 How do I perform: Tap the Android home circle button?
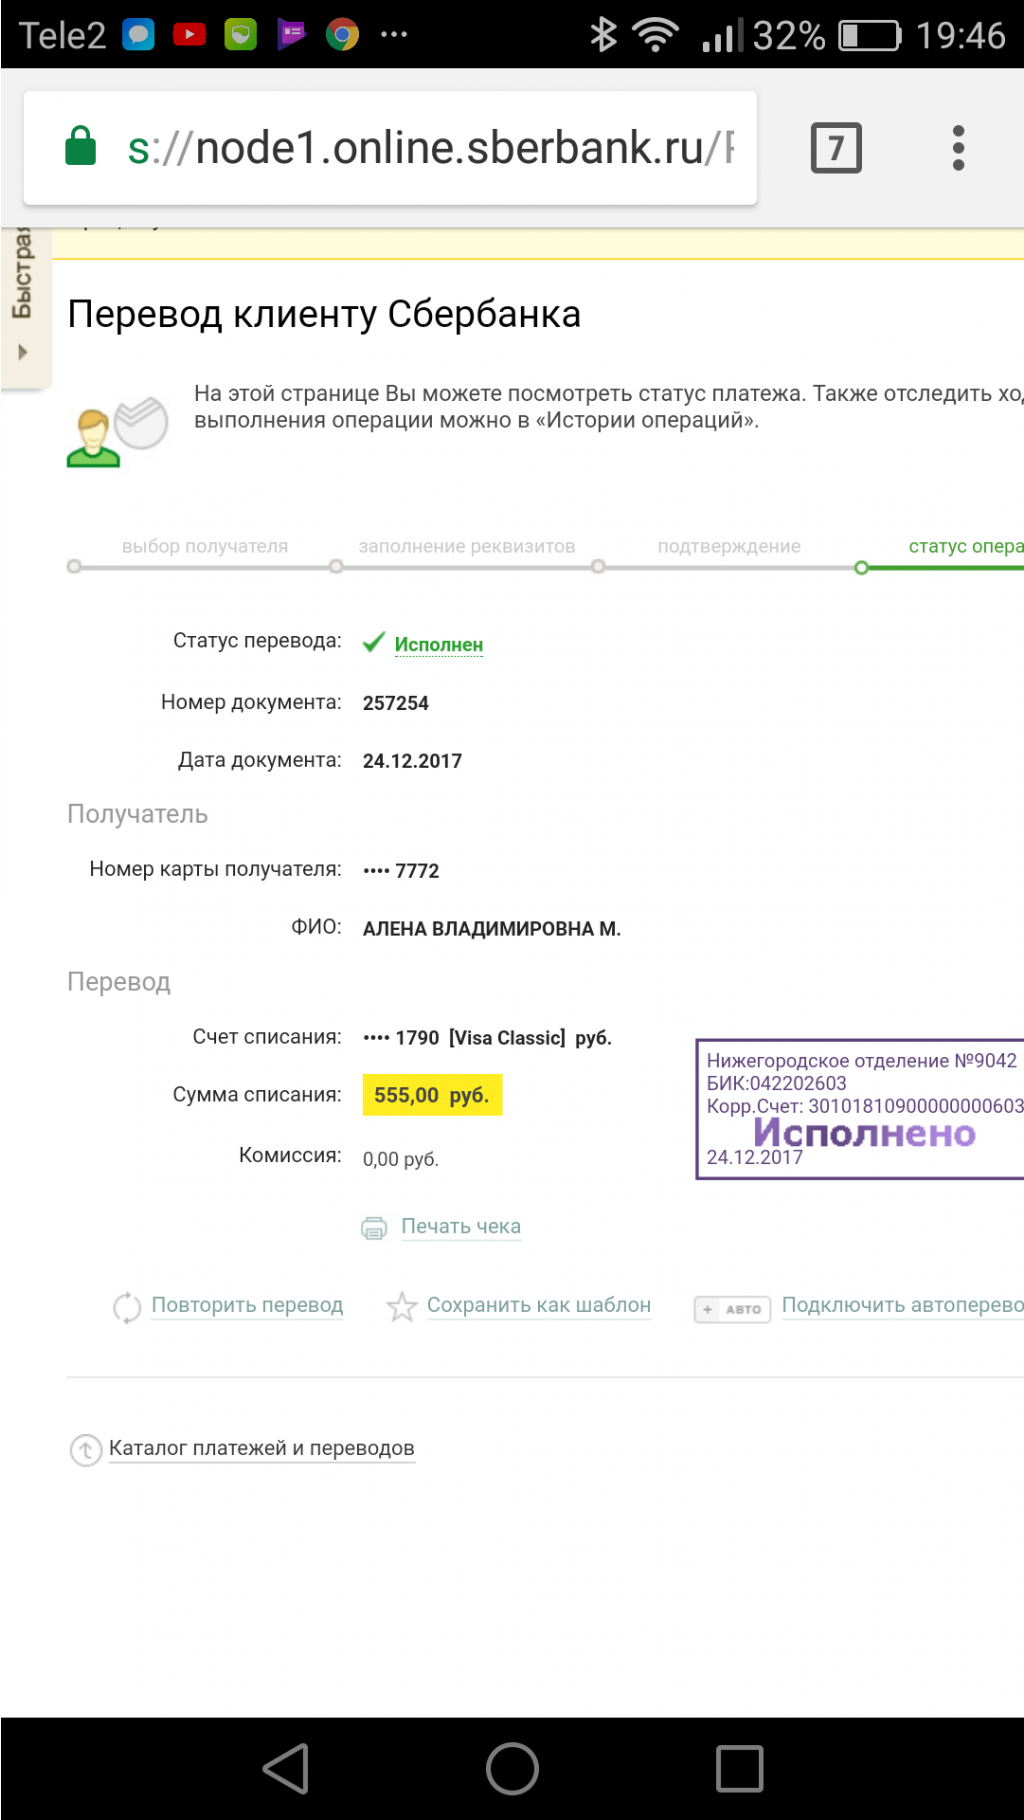point(512,1769)
